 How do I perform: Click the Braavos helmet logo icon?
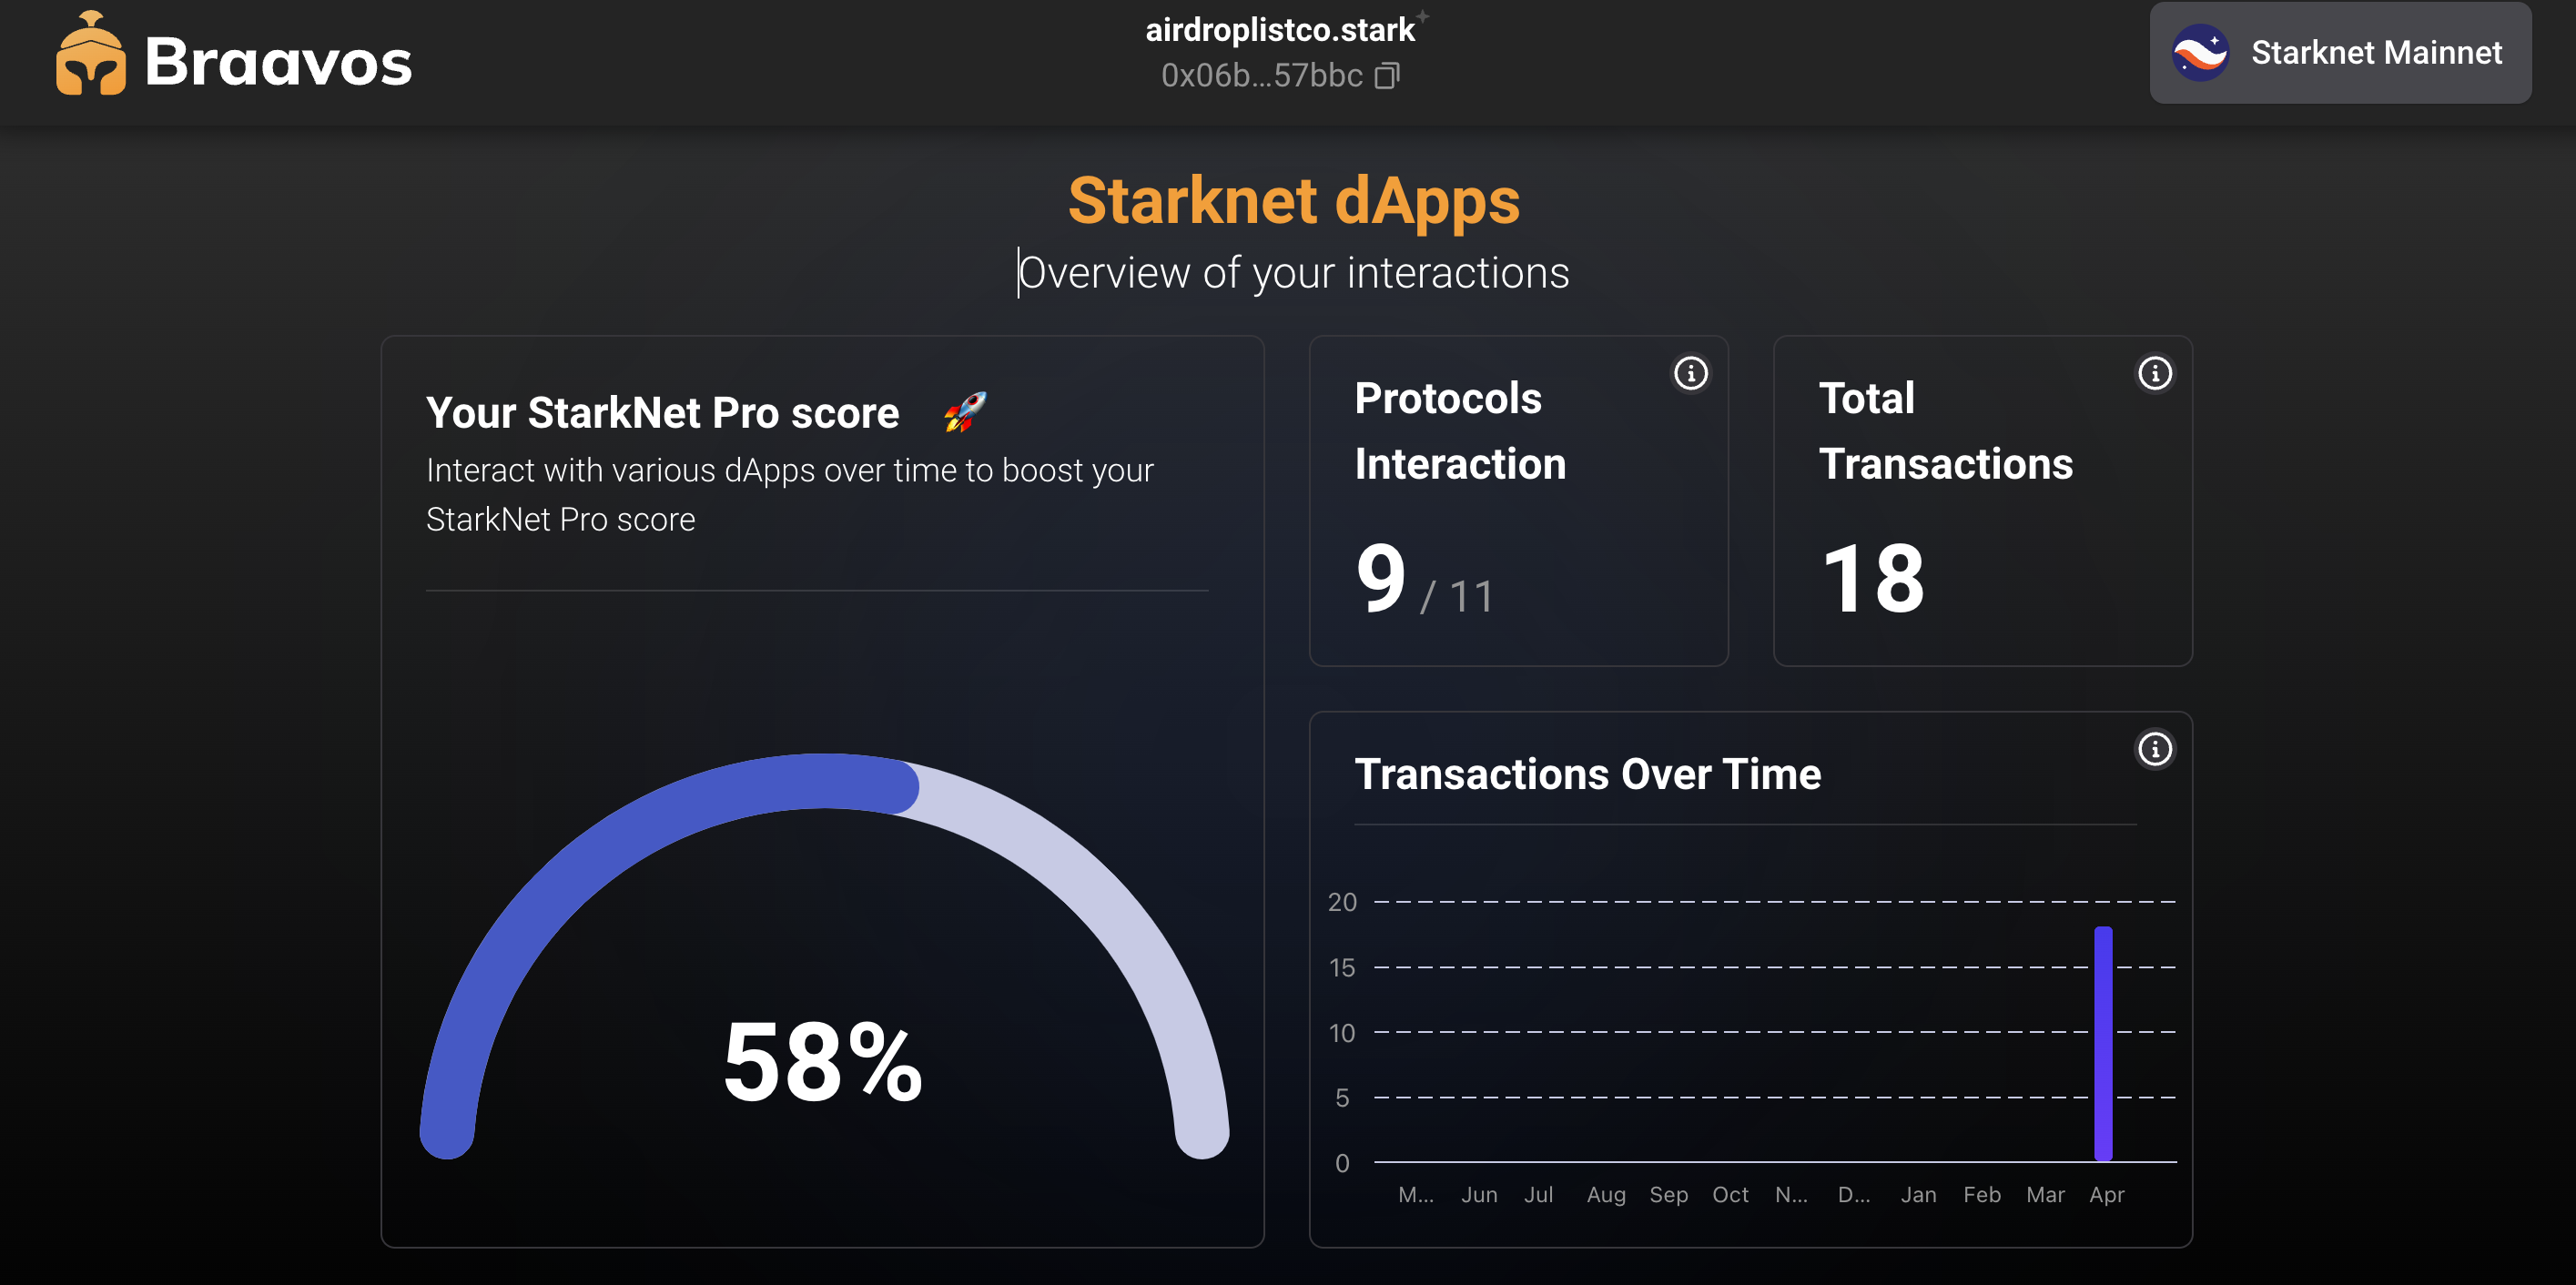coord(90,56)
